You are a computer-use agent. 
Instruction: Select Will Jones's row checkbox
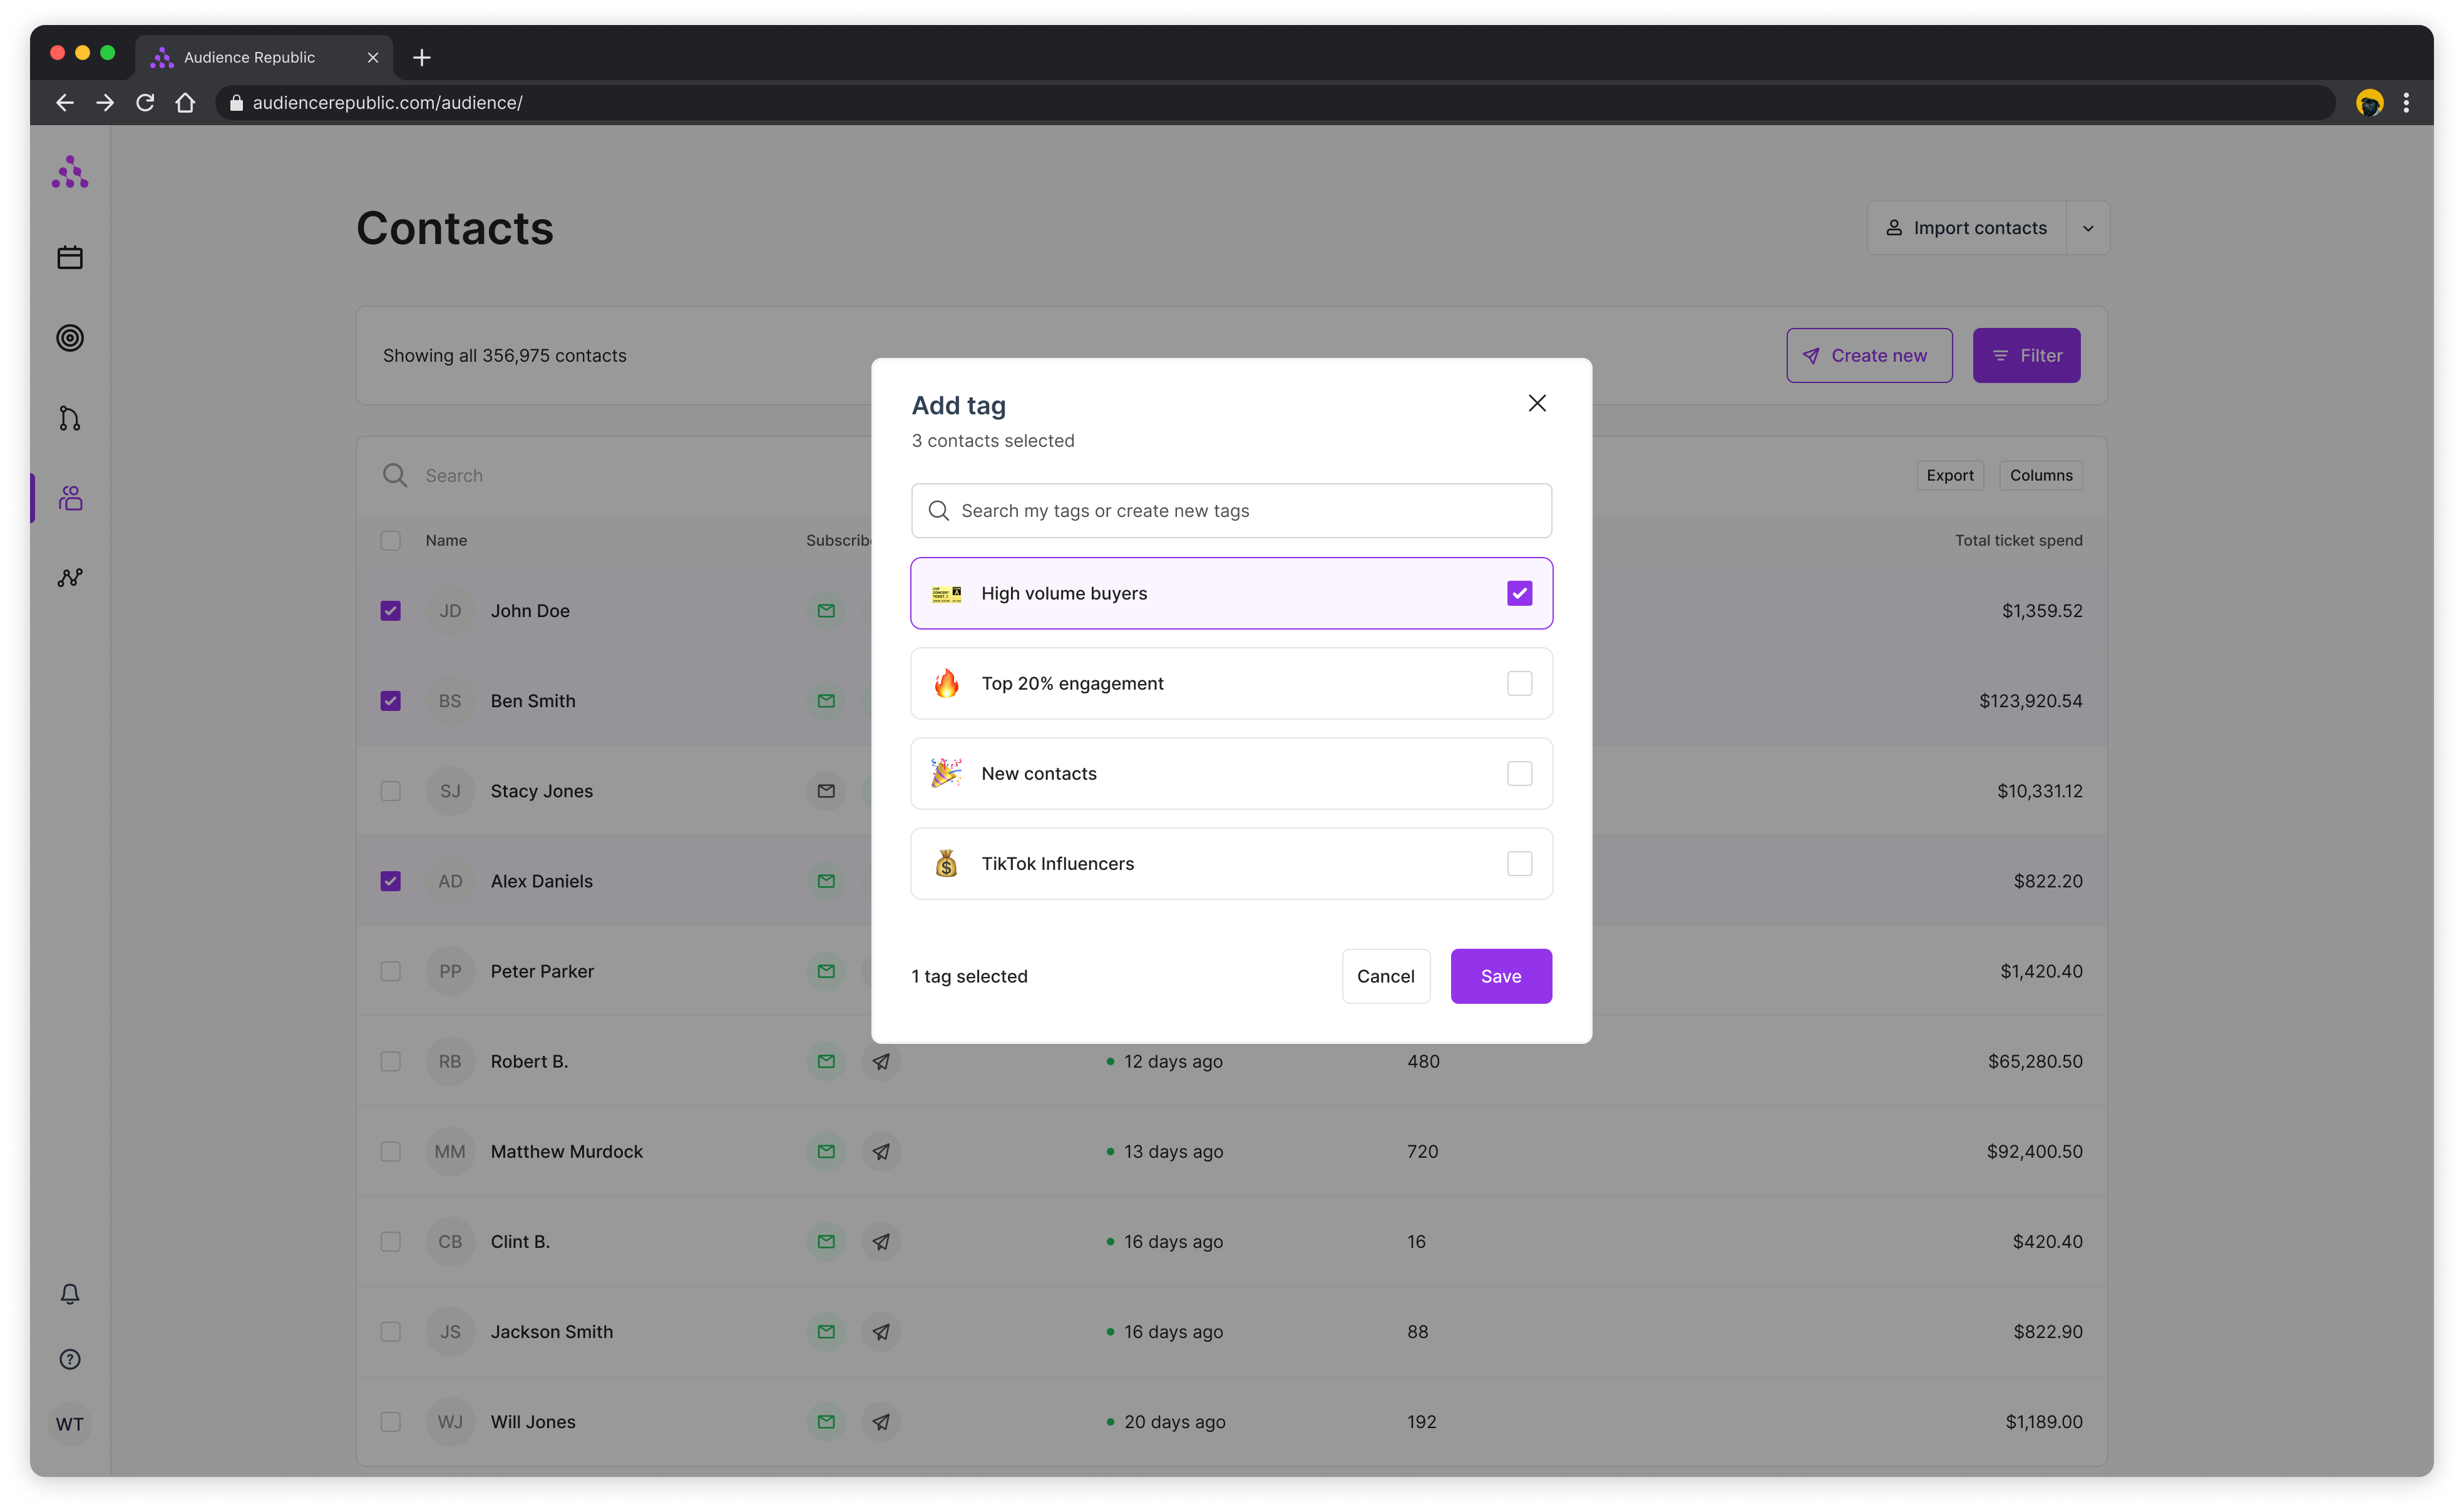(x=391, y=1421)
